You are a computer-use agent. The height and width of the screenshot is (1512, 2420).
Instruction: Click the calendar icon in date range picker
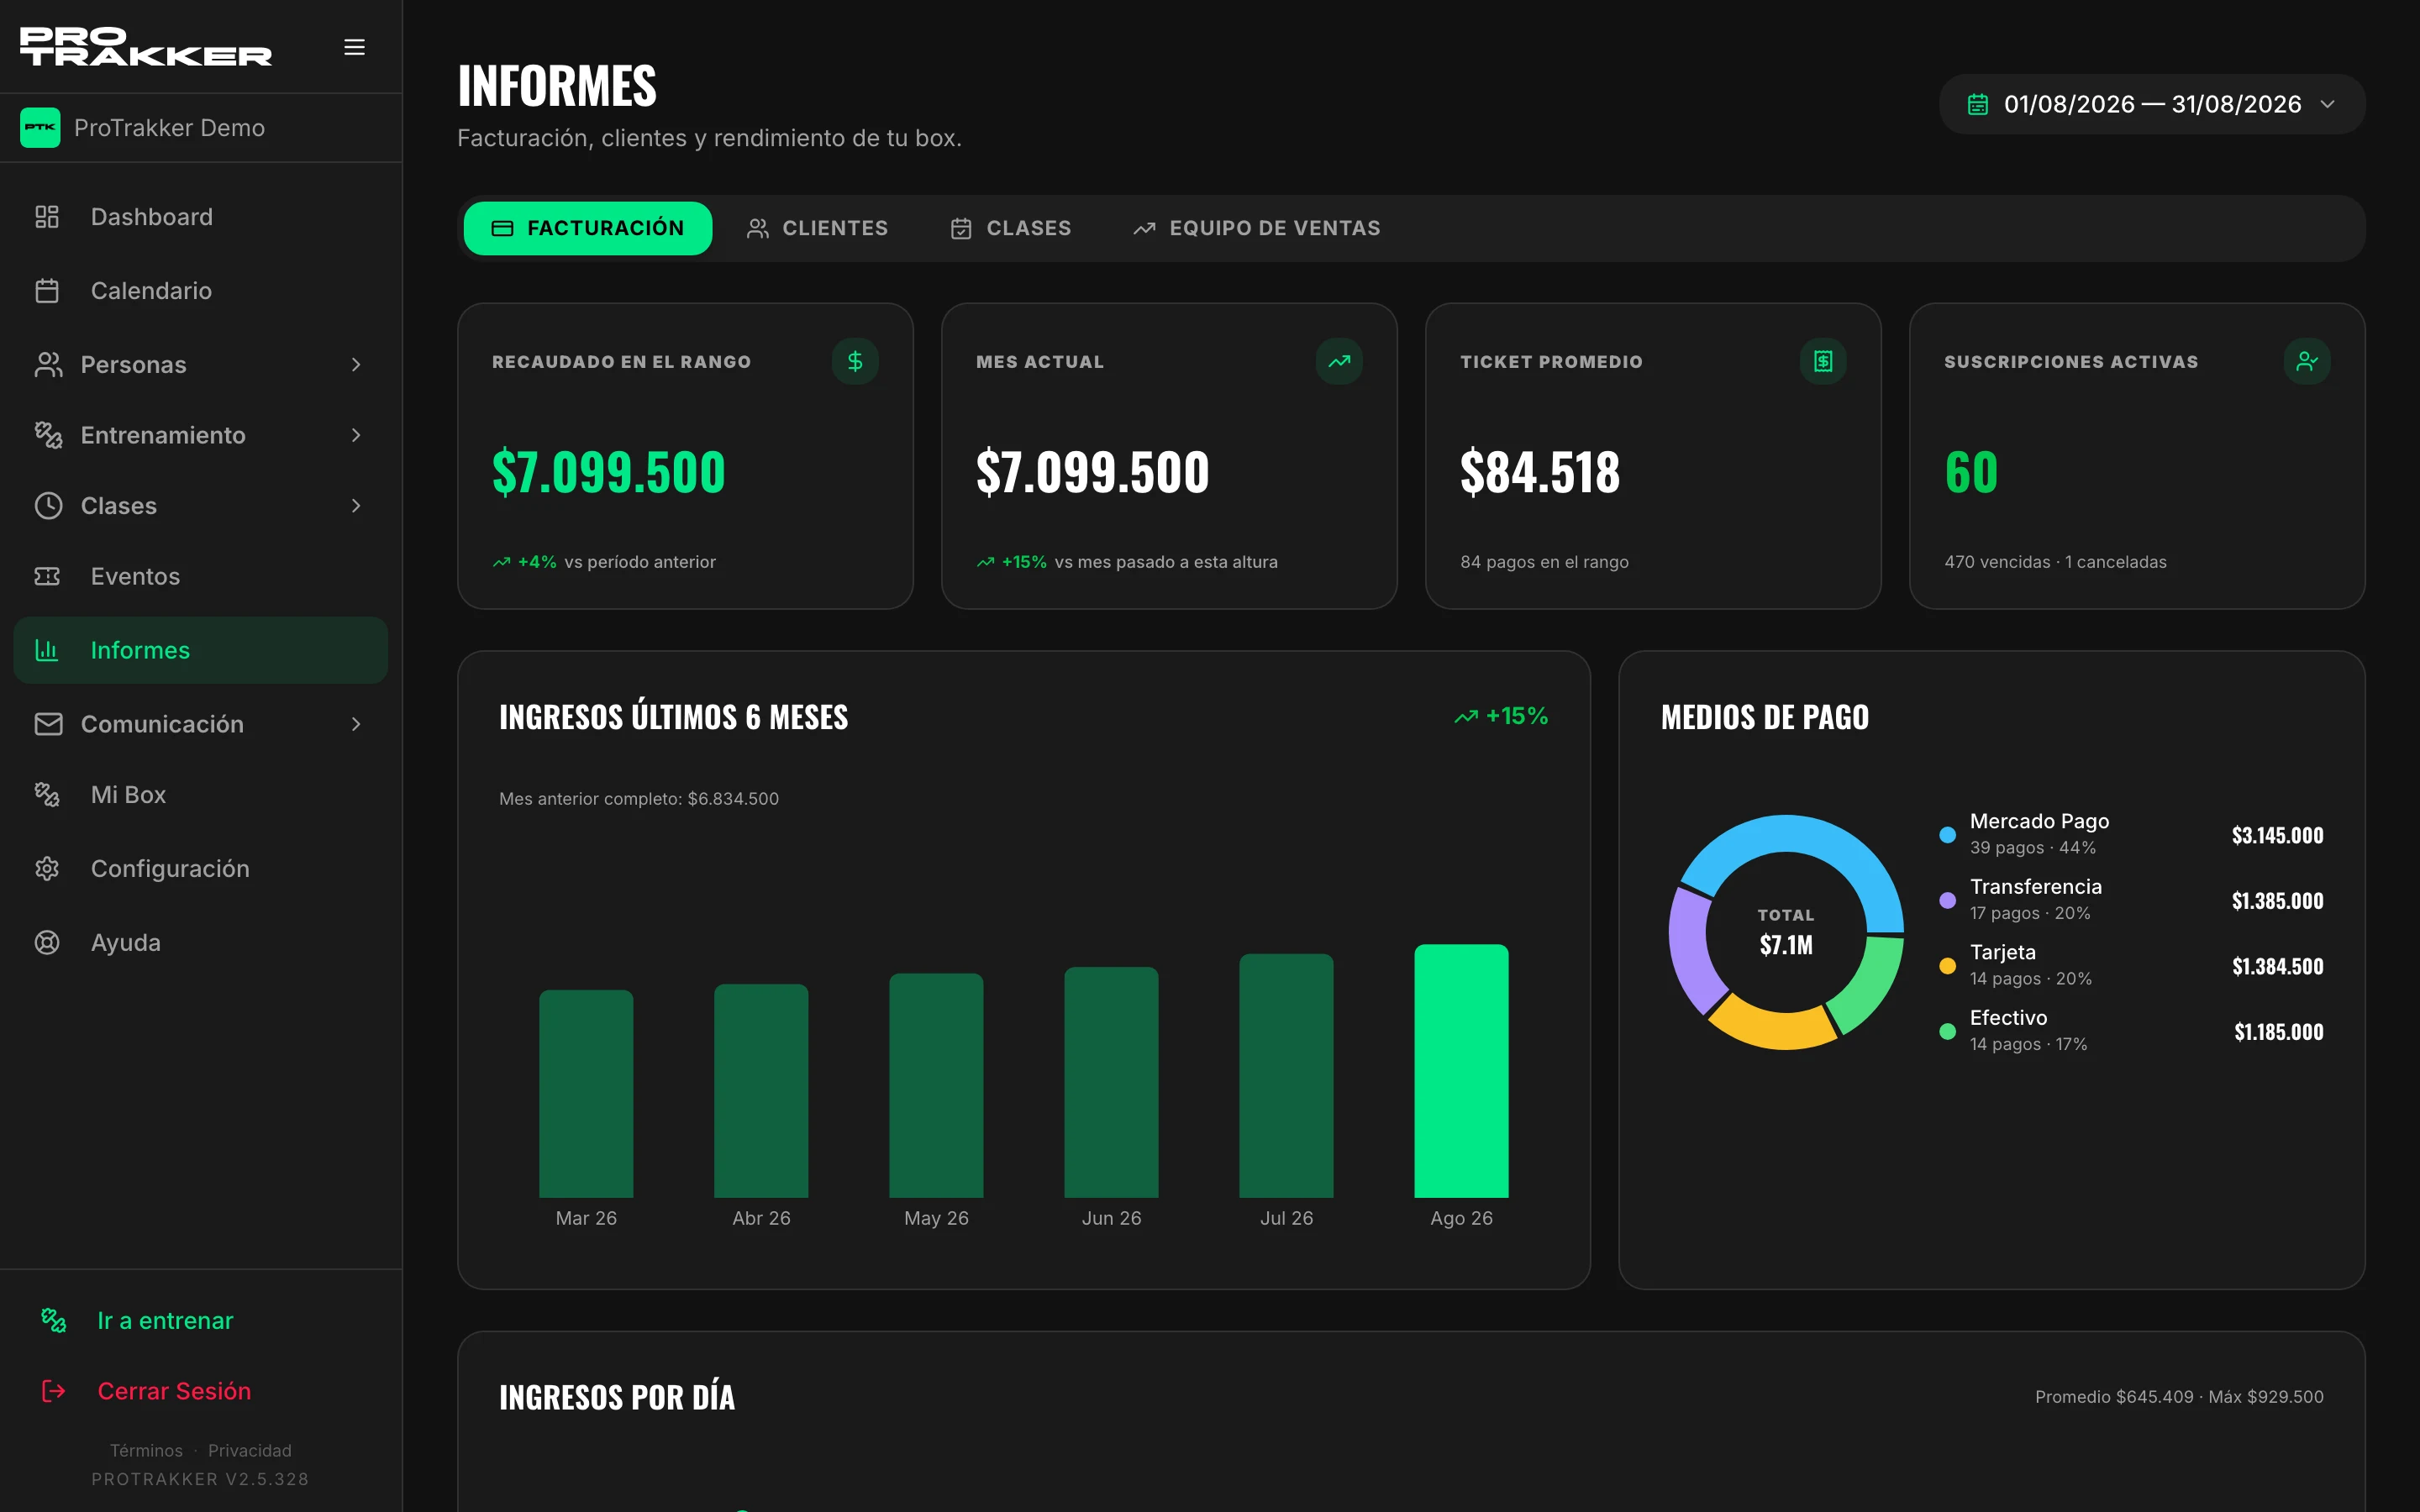1978,104
